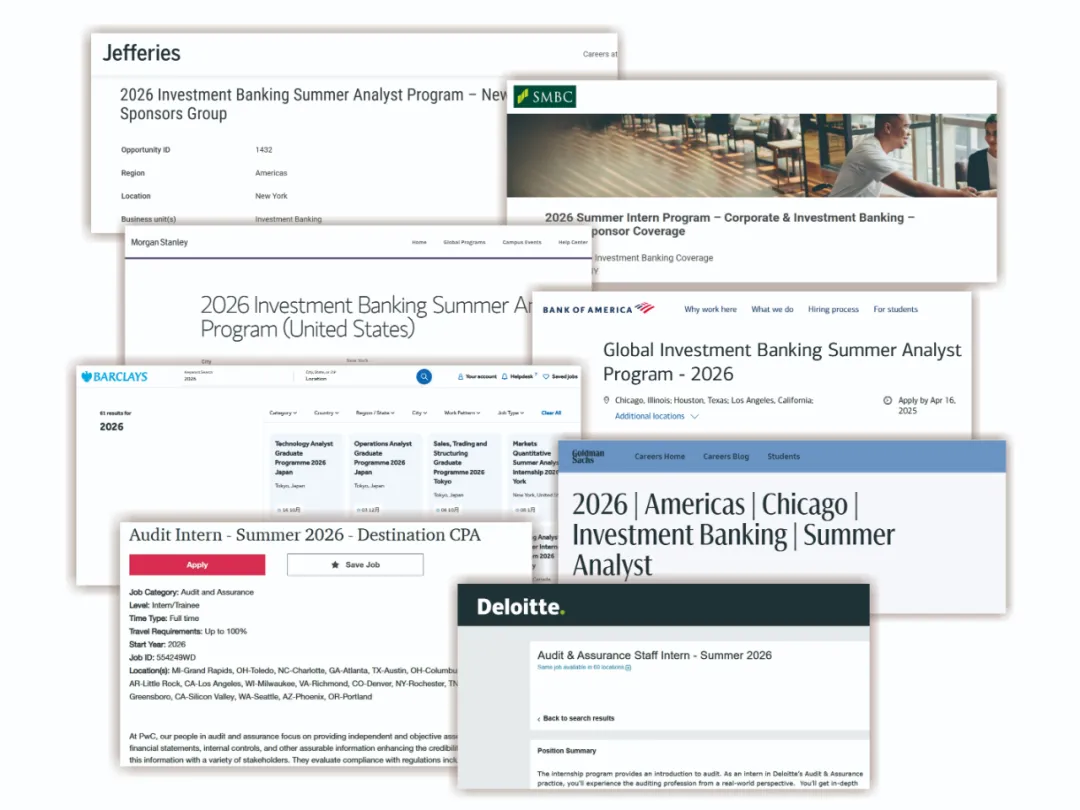The height and width of the screenshot is (810, 1080).
Task: Click Position Summary heading on Deloitte
Action: coord(566,751)
